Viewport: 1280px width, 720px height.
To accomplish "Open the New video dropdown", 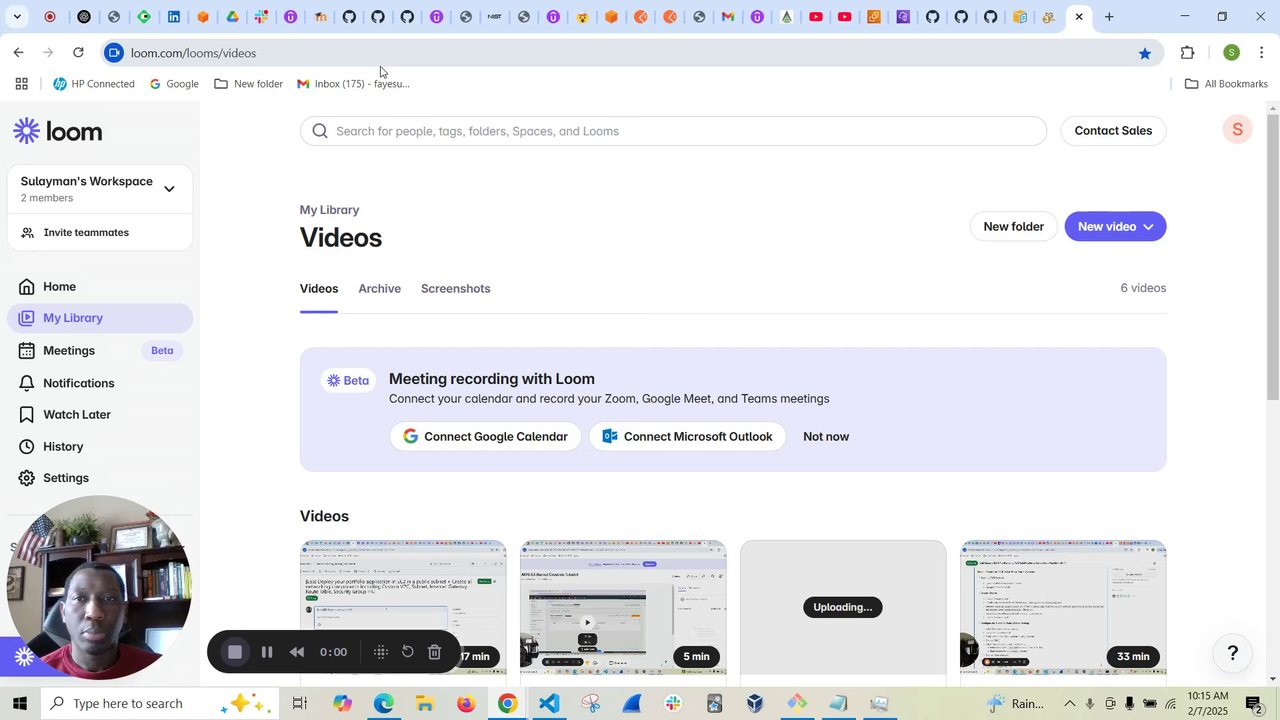I will coord(1115,227).
